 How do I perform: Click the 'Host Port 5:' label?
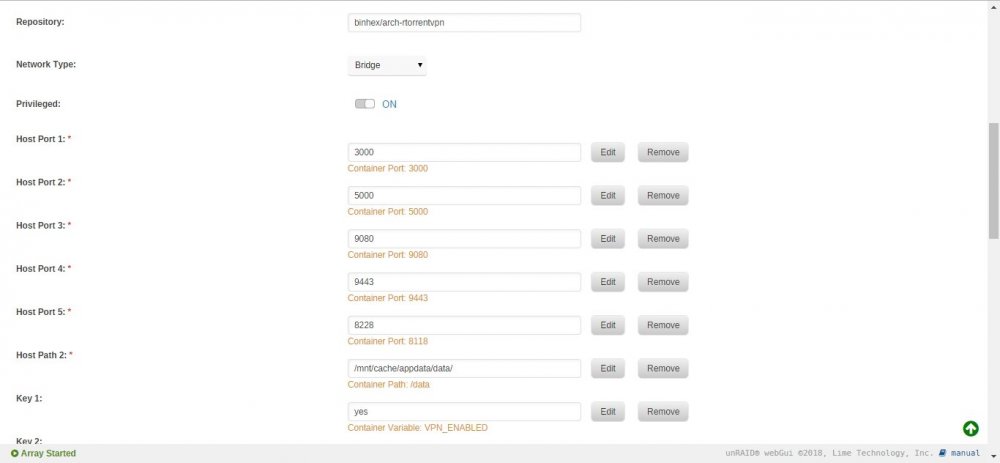tap(41, 312)
